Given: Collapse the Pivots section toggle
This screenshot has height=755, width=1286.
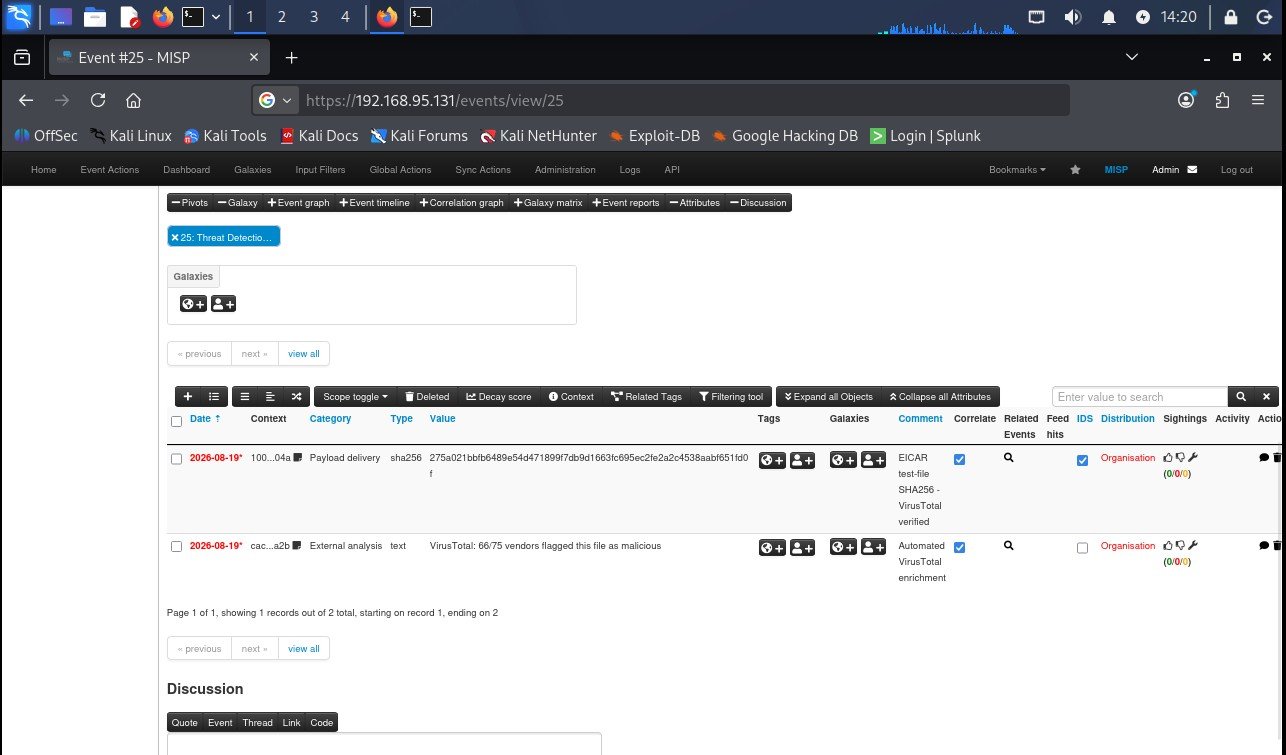Looking at the screenshot, I should click(190, 202).
